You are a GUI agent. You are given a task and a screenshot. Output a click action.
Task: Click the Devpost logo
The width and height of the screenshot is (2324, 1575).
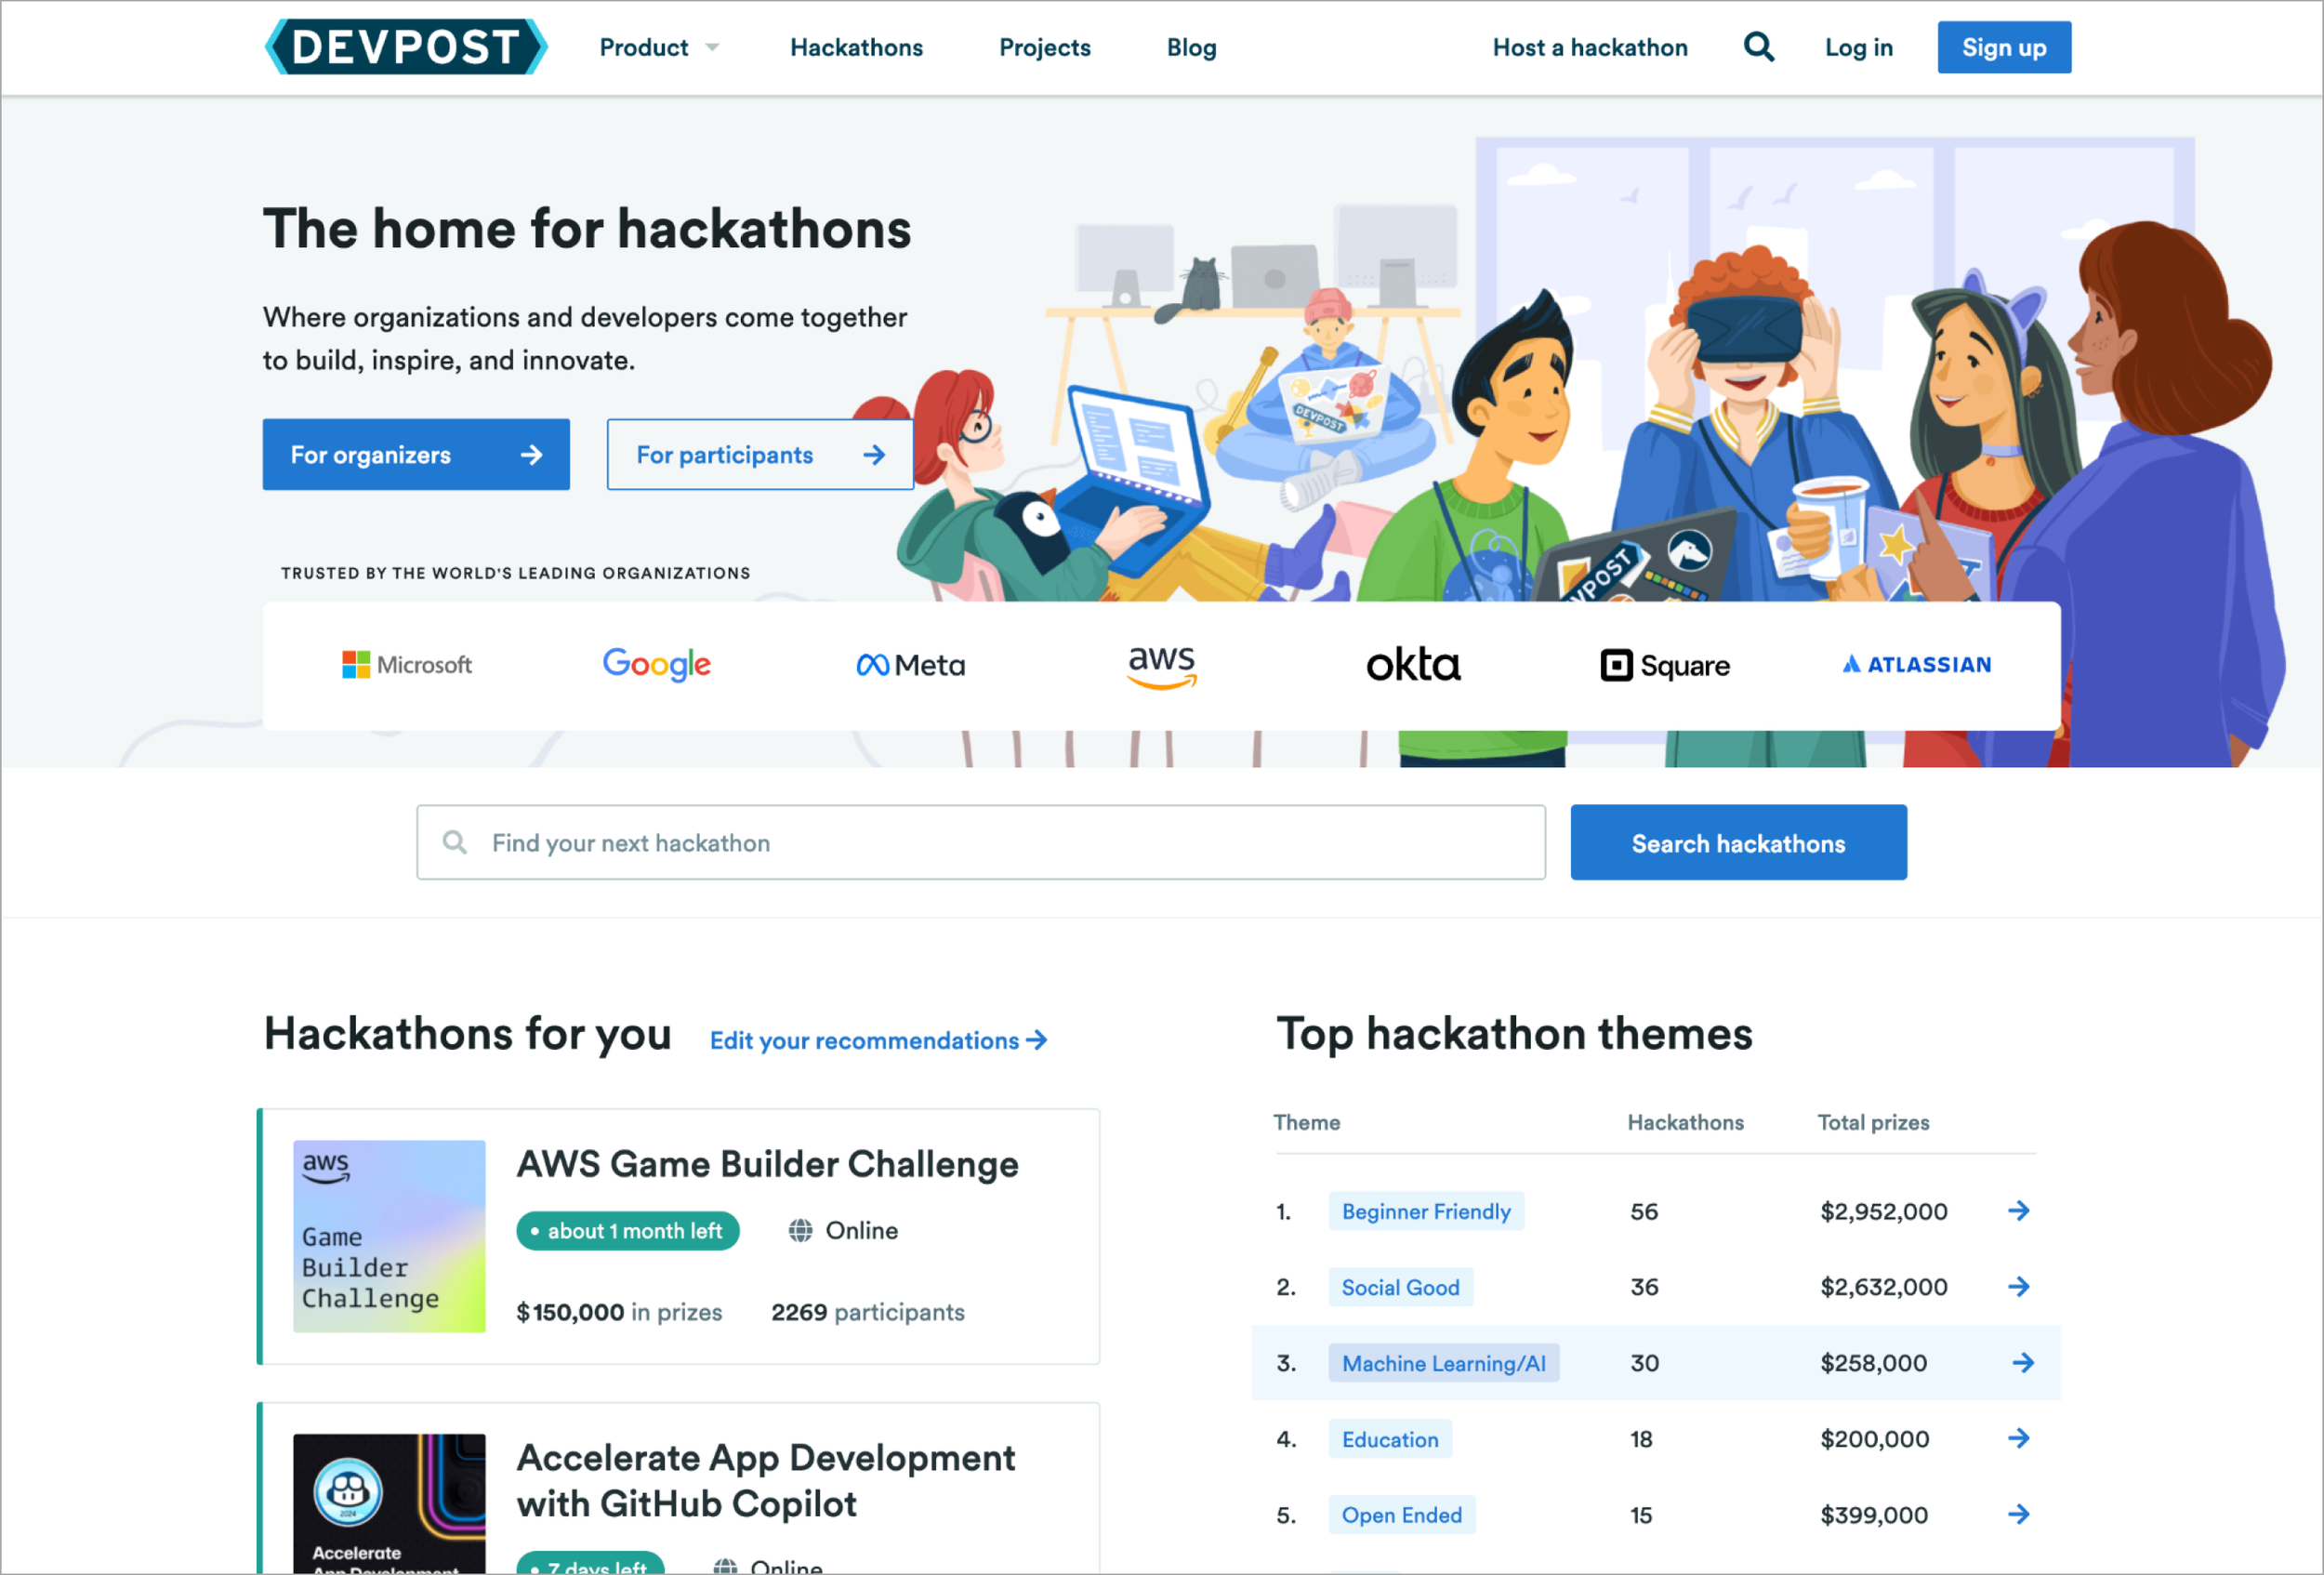coord(406,47)
